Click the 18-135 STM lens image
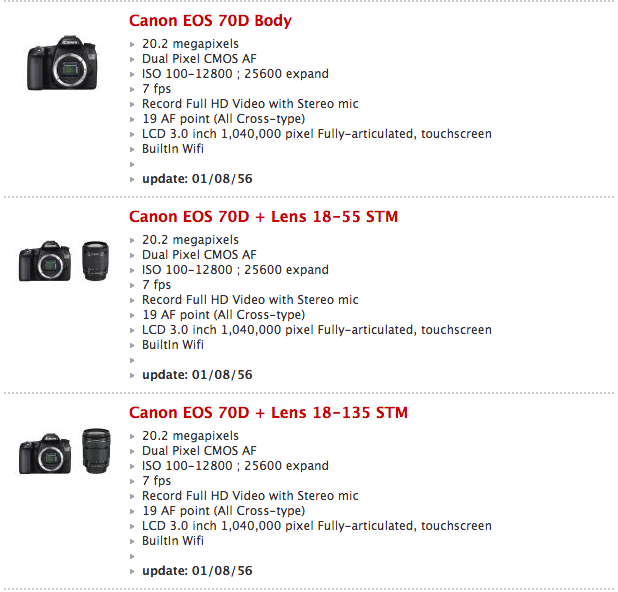 pyautogui.click(x=96, y=451)
